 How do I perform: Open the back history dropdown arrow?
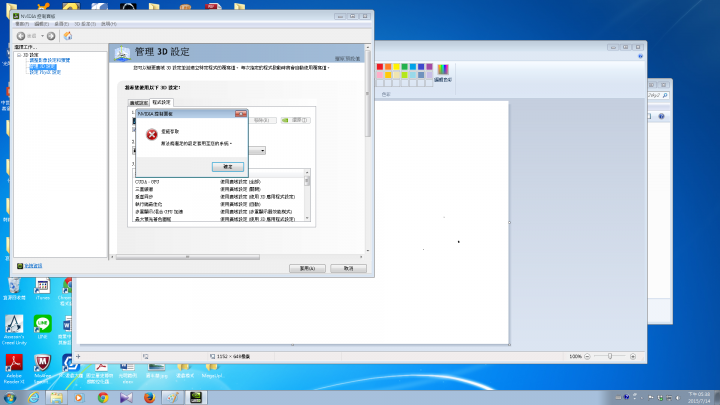coord(42,36)
